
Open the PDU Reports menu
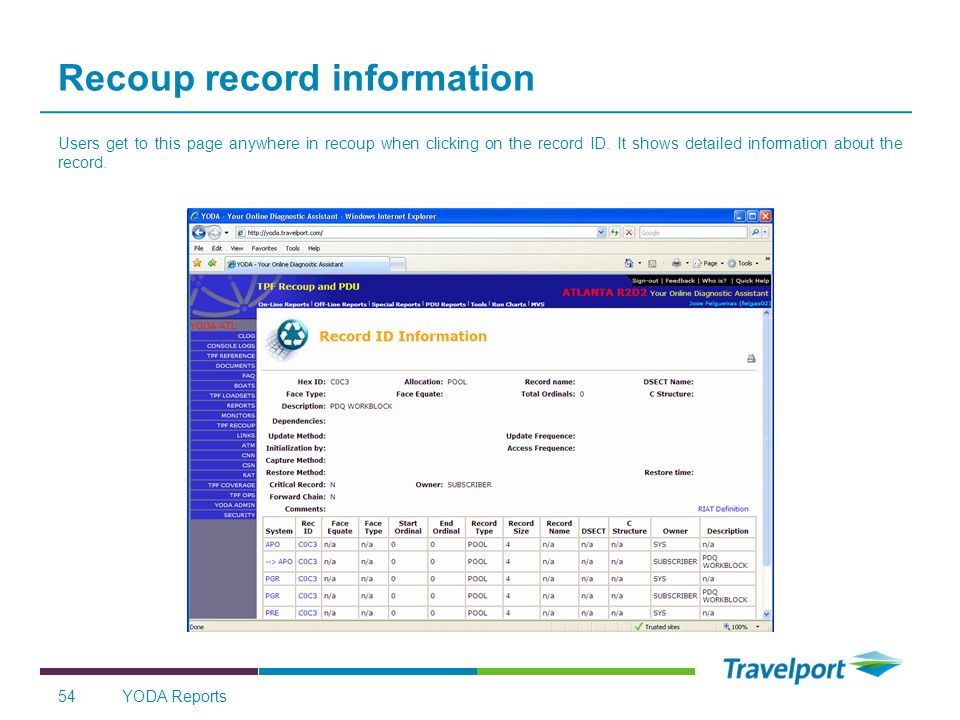coord(446,304)
